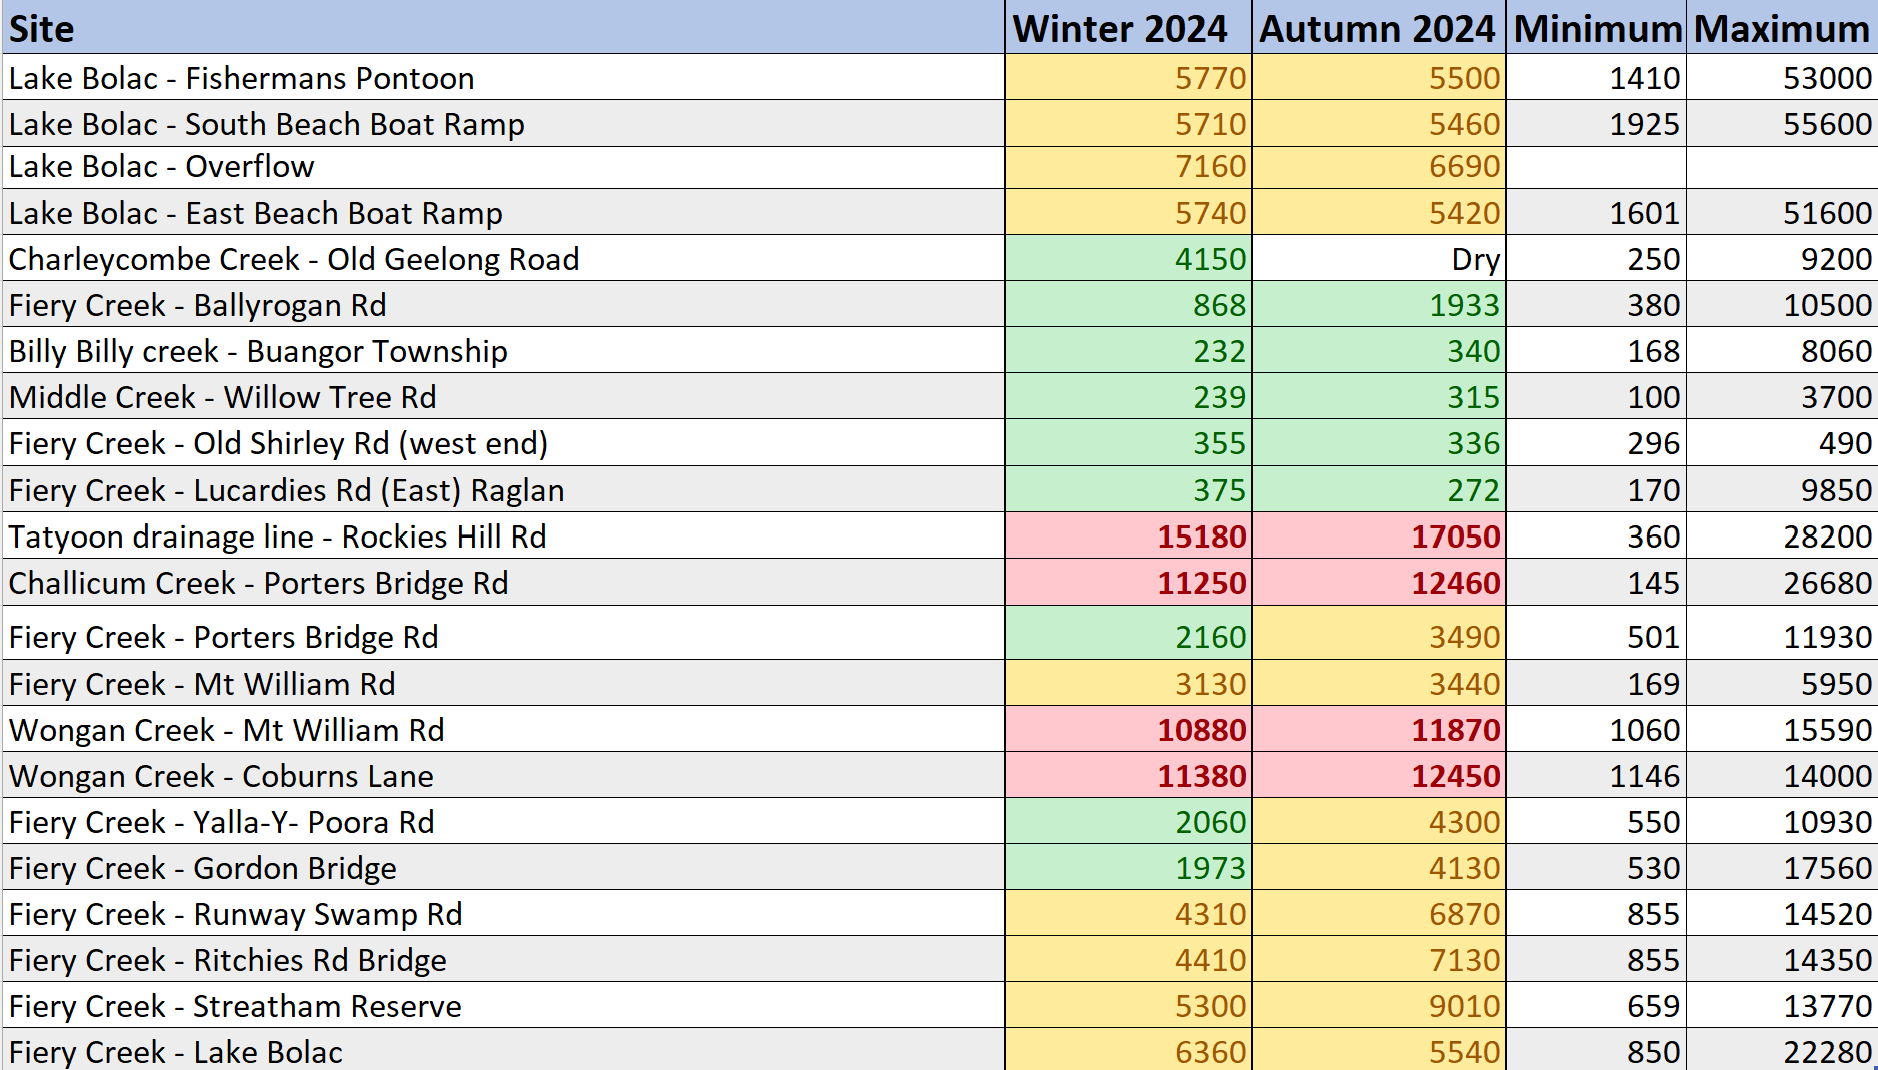Image resolution: width=1878 pixels, height=1070 pixels.
Task: Select the Autumn 2024 header cell
Action: point(1379,27)
